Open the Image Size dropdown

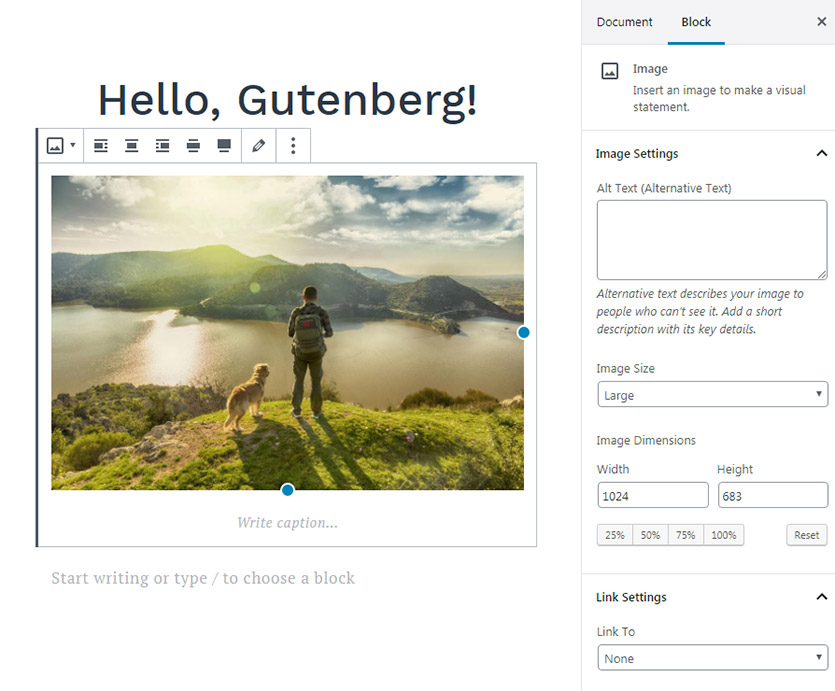coord(713,394)
